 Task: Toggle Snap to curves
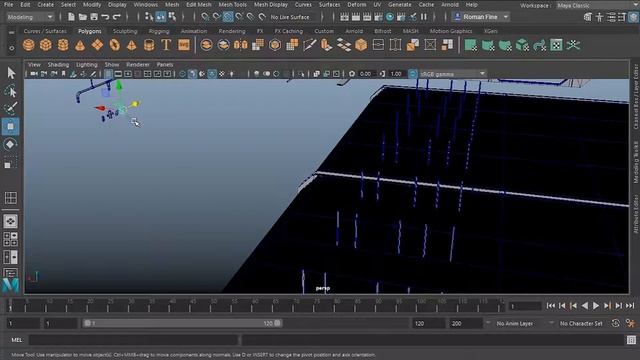pyautogui.click(x=216, y=17)
